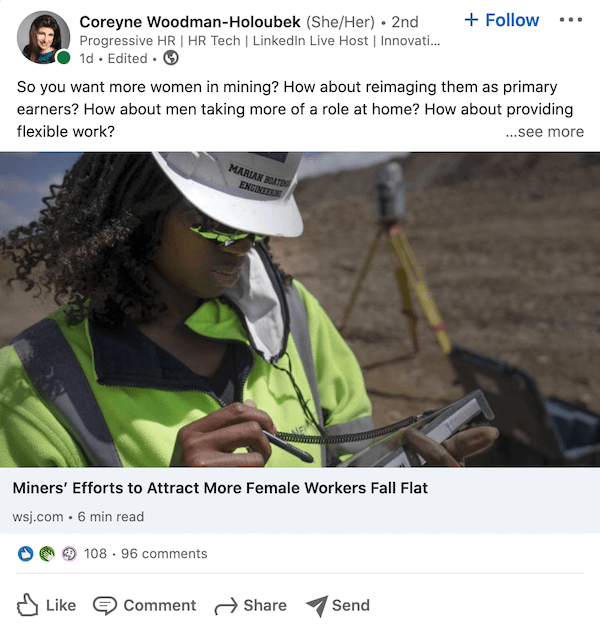Open Coreyne Woodman-Holoubek's profile photo
Screen dimensions: 600x632
[x=43, y=37]
